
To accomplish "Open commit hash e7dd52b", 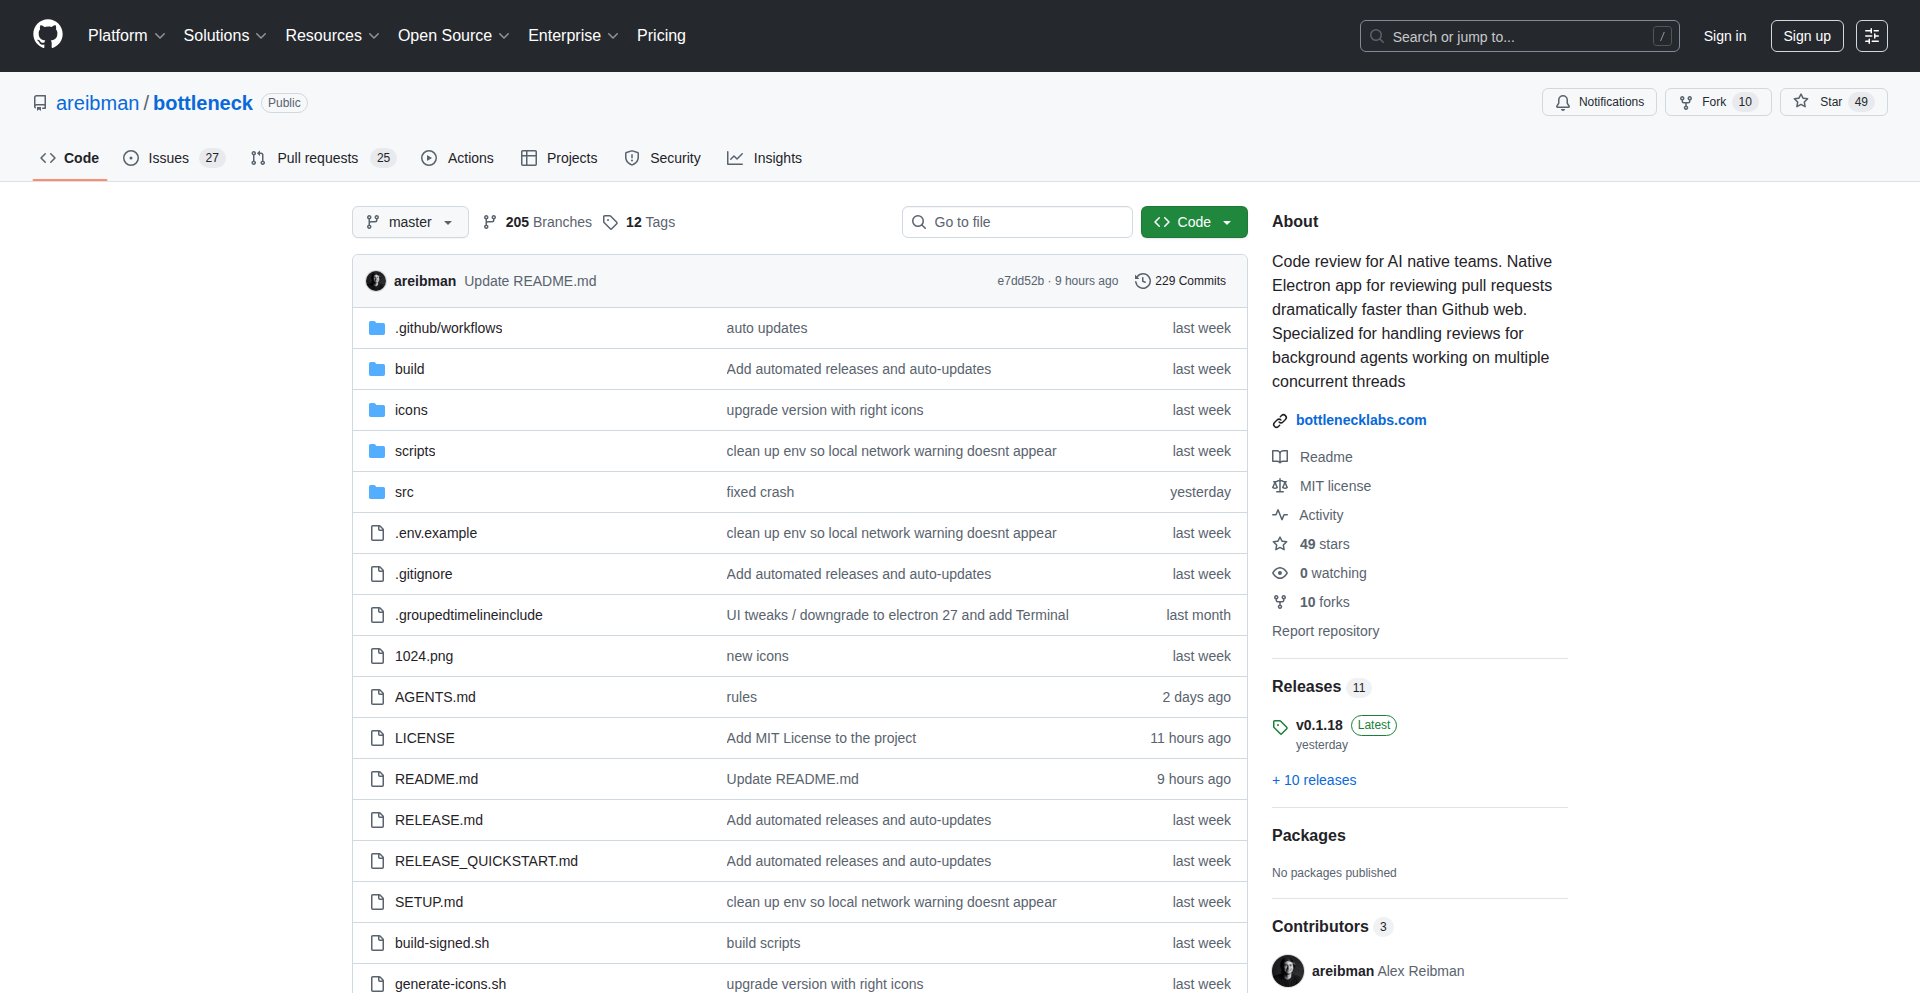I will tap(1020, 281).
